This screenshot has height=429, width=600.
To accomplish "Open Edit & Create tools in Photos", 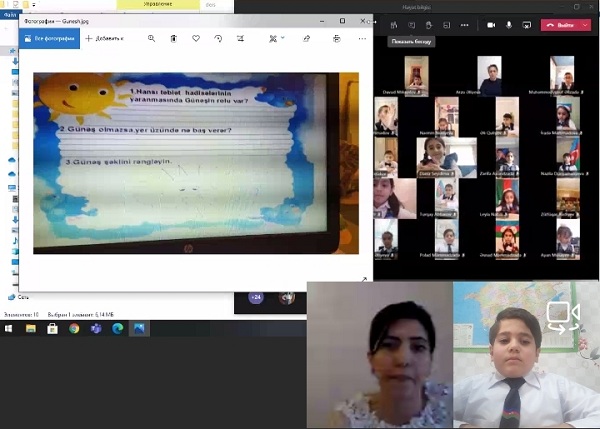I will click(273, 39).
